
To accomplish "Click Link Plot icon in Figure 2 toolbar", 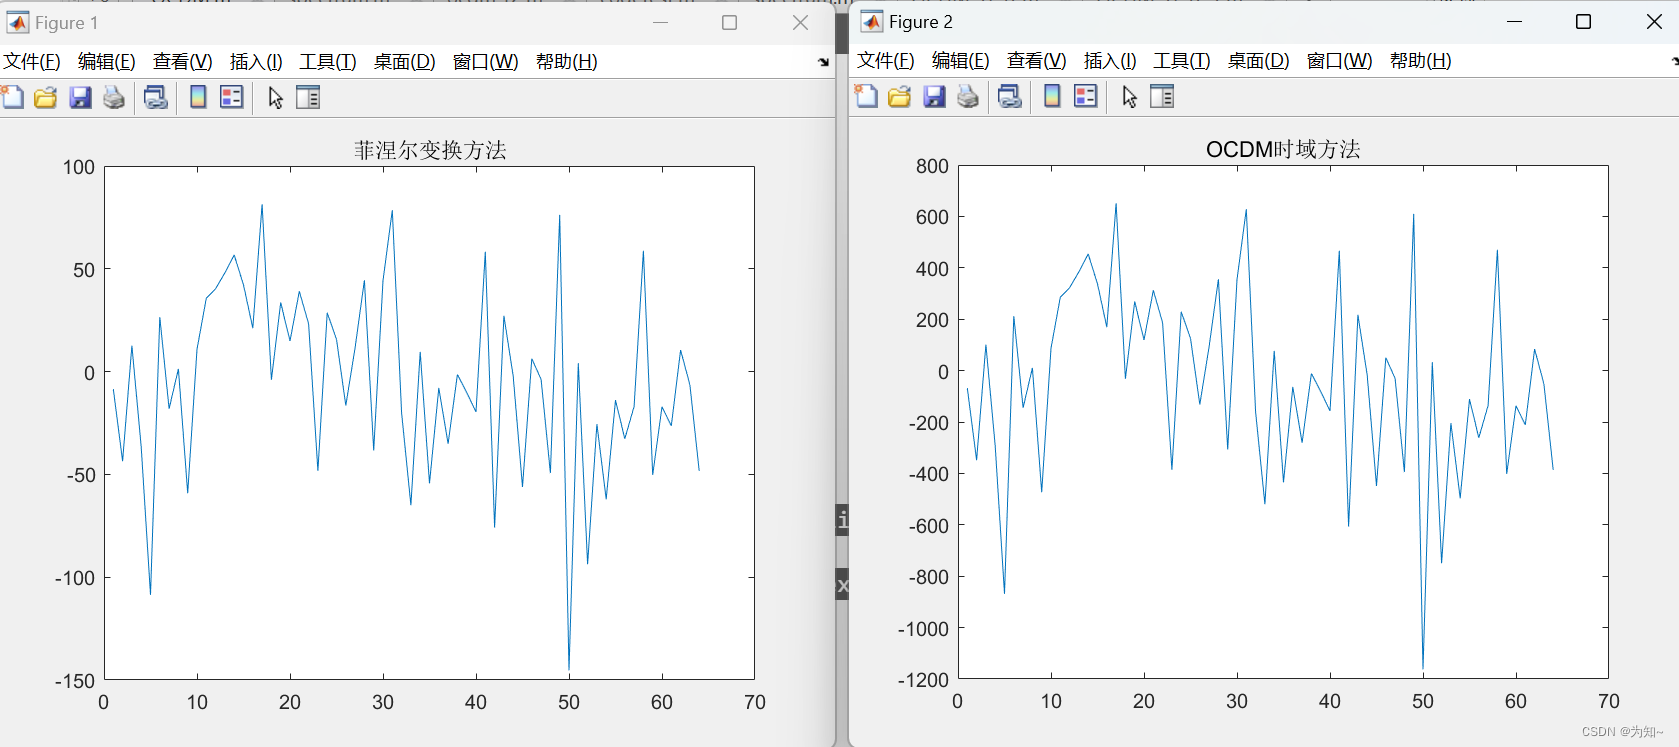I will (1010, 96).
